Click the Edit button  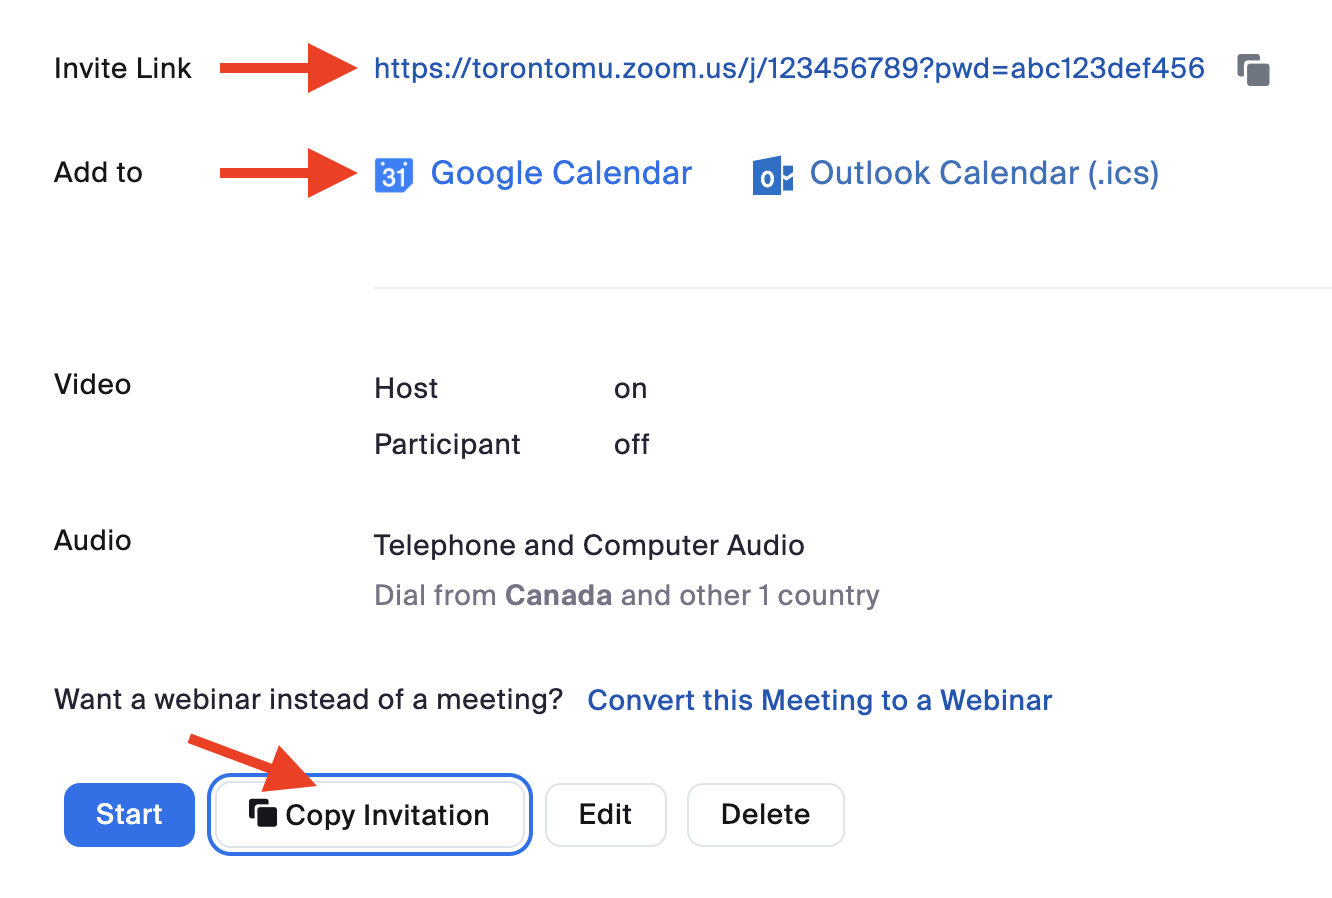[x=605, y=814]
